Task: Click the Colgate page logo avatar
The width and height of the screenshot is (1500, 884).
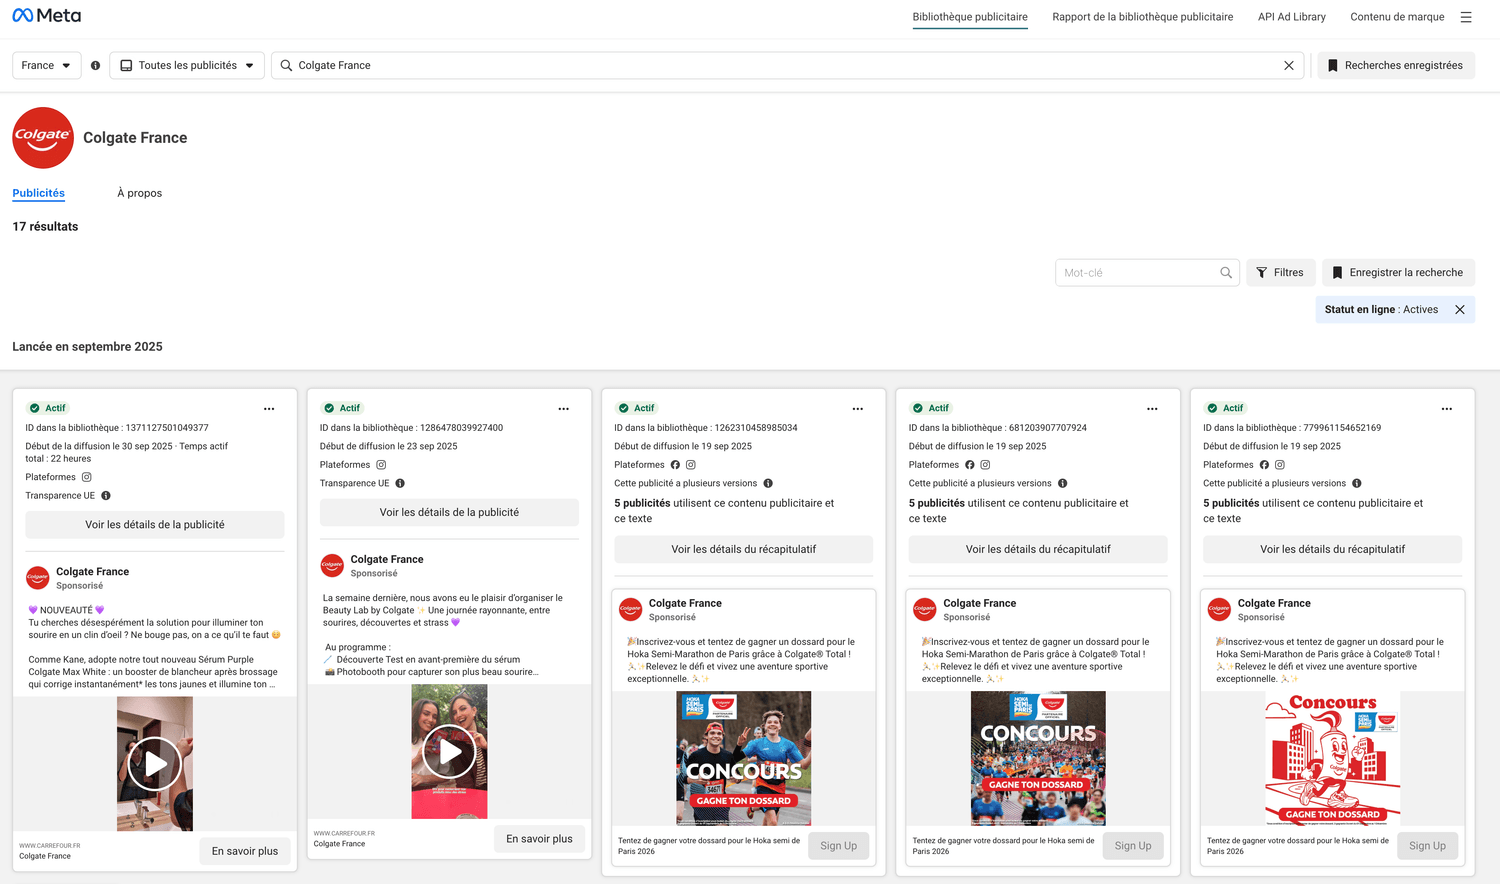Action: (x=43, y=138)
